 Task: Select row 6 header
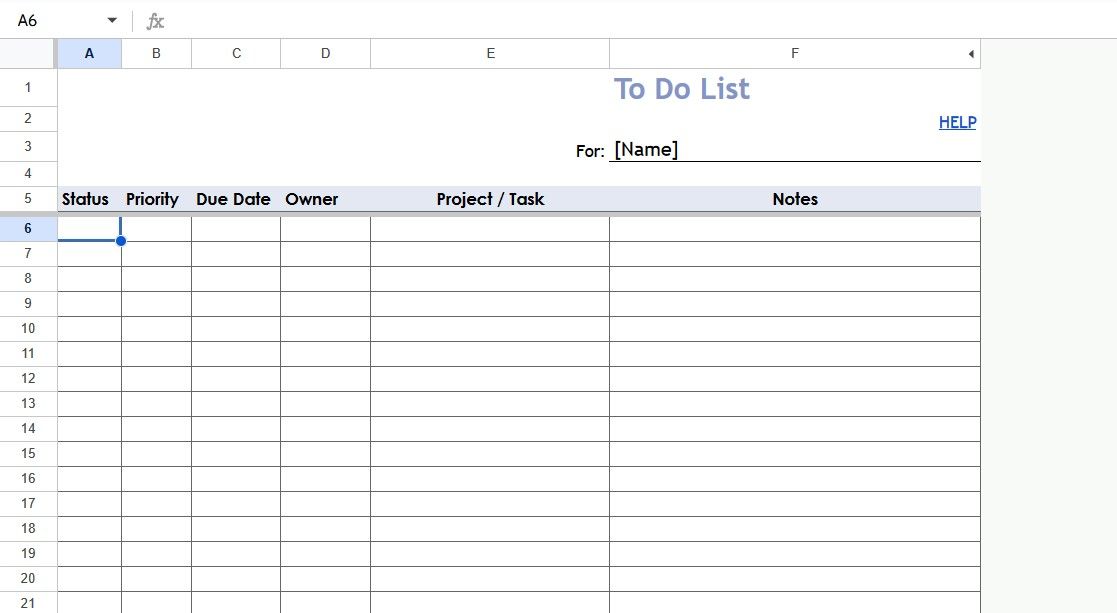pos(27,228)
